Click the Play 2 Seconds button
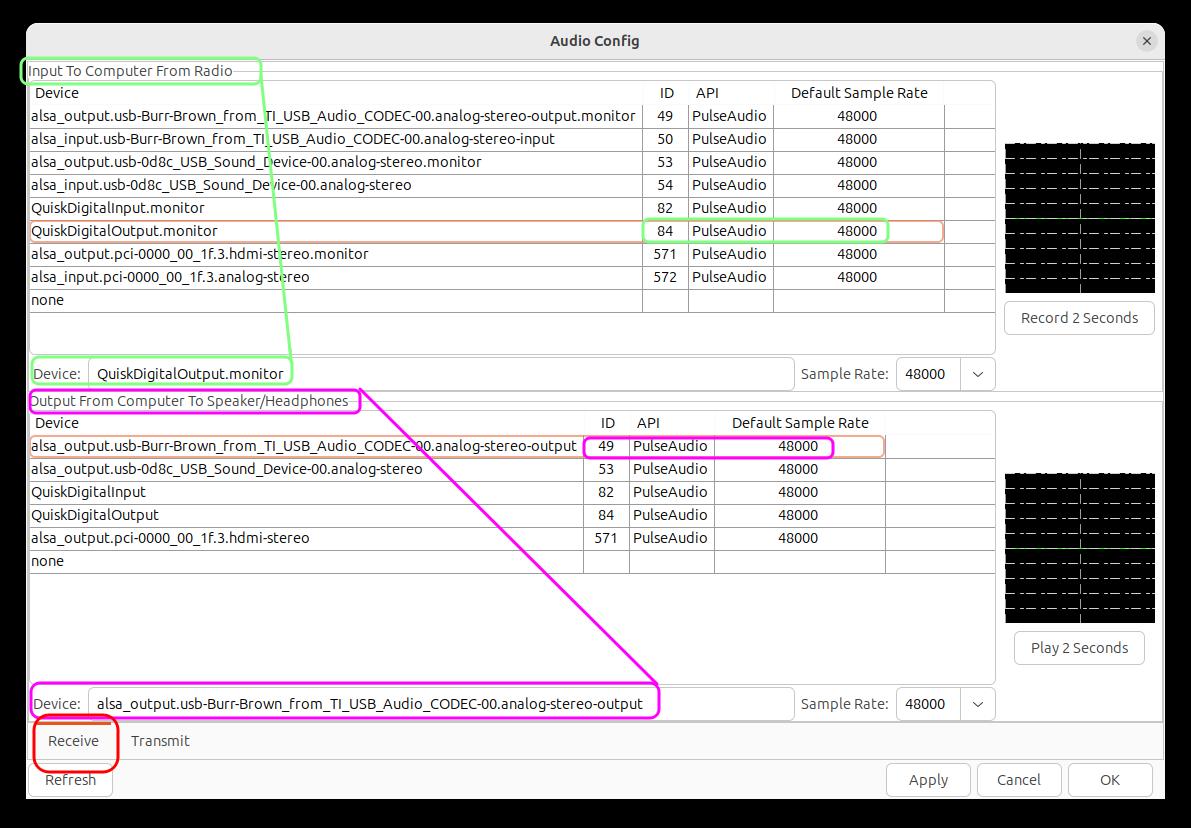1191x828 pixels. pyautogui.click(x=1079, y=648)
